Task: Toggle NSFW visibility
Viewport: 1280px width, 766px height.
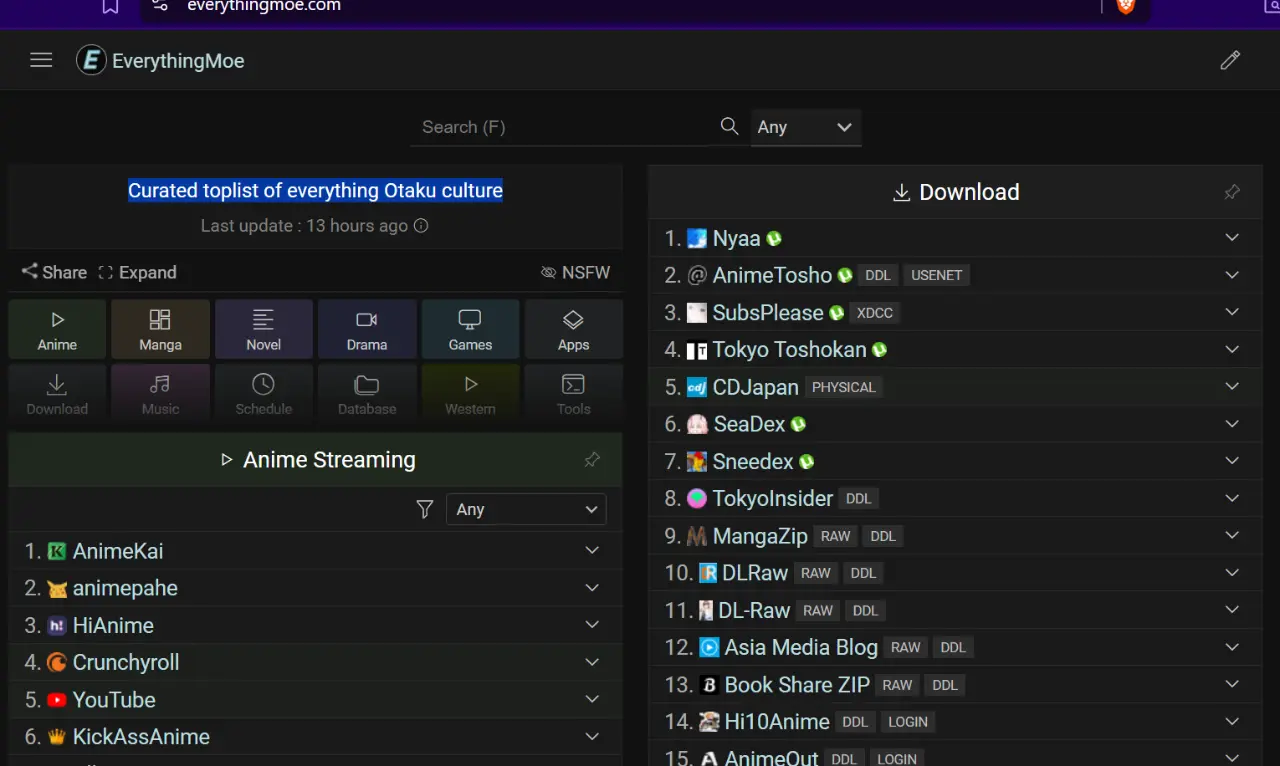Action: [x=575, y=272]
